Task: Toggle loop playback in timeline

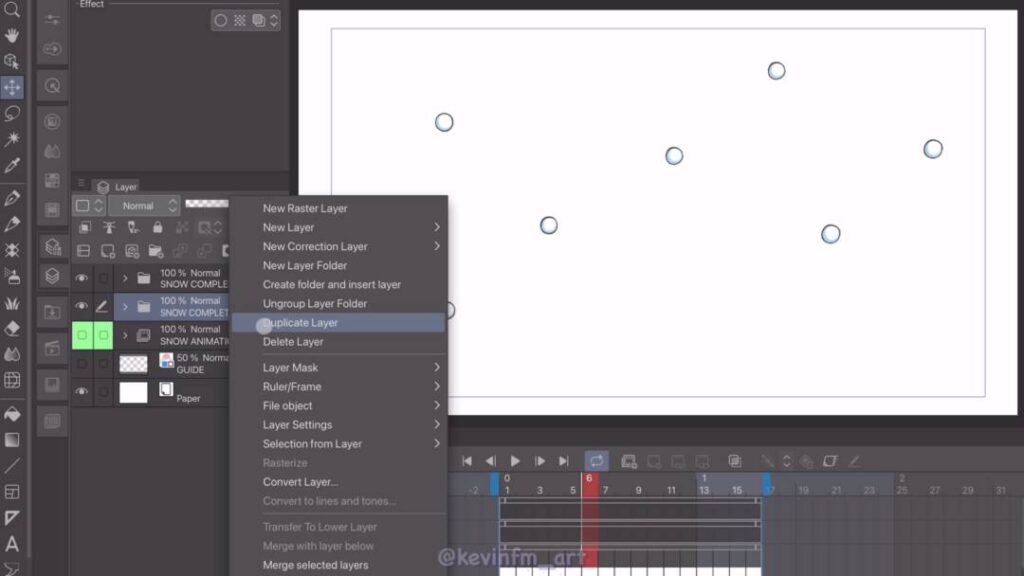Action: 596,461
